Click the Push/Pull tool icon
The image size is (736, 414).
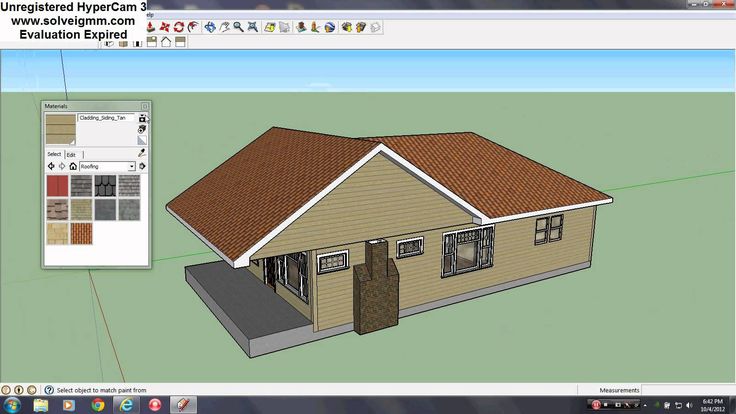pyautogui.click(x=151, y=27)
